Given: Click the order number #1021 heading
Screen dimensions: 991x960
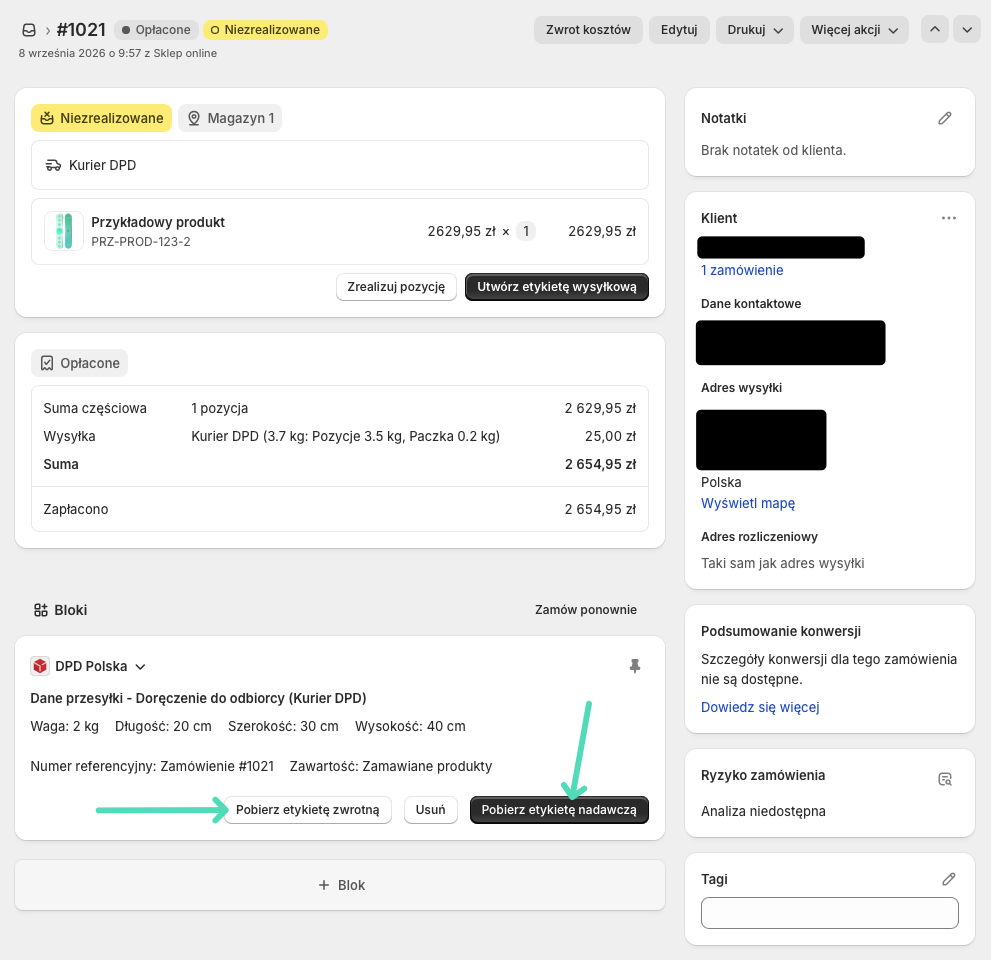Looking at the screenshot, I should tap(81, 30).
